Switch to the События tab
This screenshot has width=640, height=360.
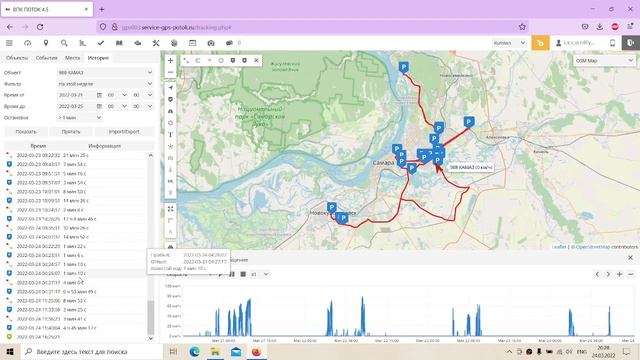[47, 58]
